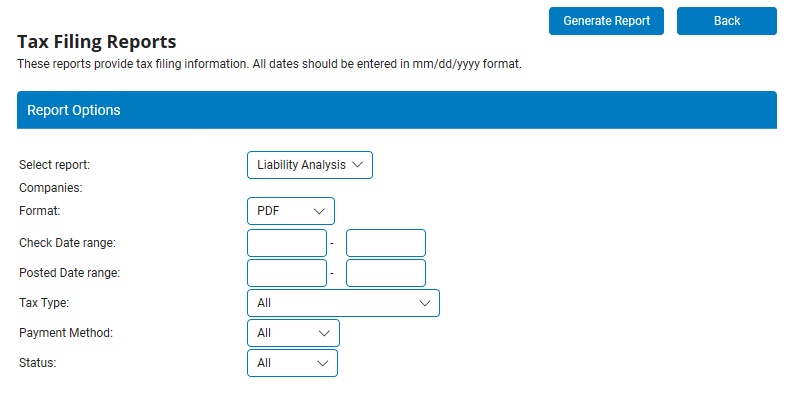Focus the Posted Date range end field
The width and height of the screenshot is (789, 420).
point(385,273)
